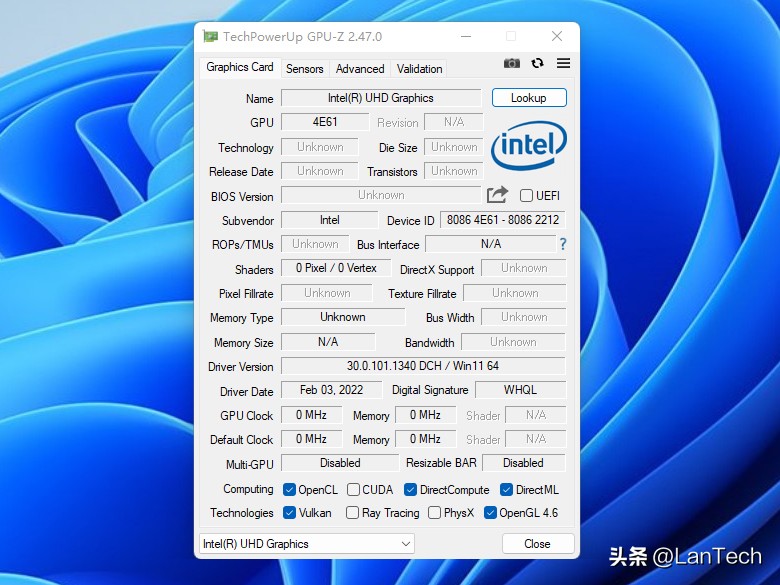Click the Driver Version field
This screenshot has width=780, height=585.
[x=423, y=367]
